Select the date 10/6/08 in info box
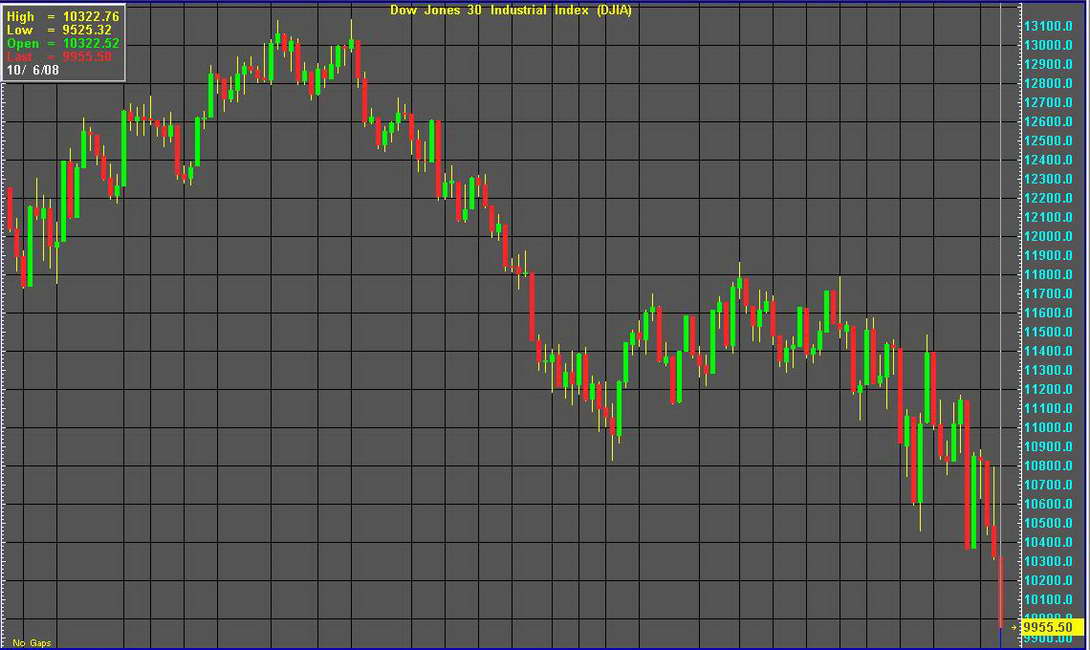The image size is (1090, 650). coord(32,71)
